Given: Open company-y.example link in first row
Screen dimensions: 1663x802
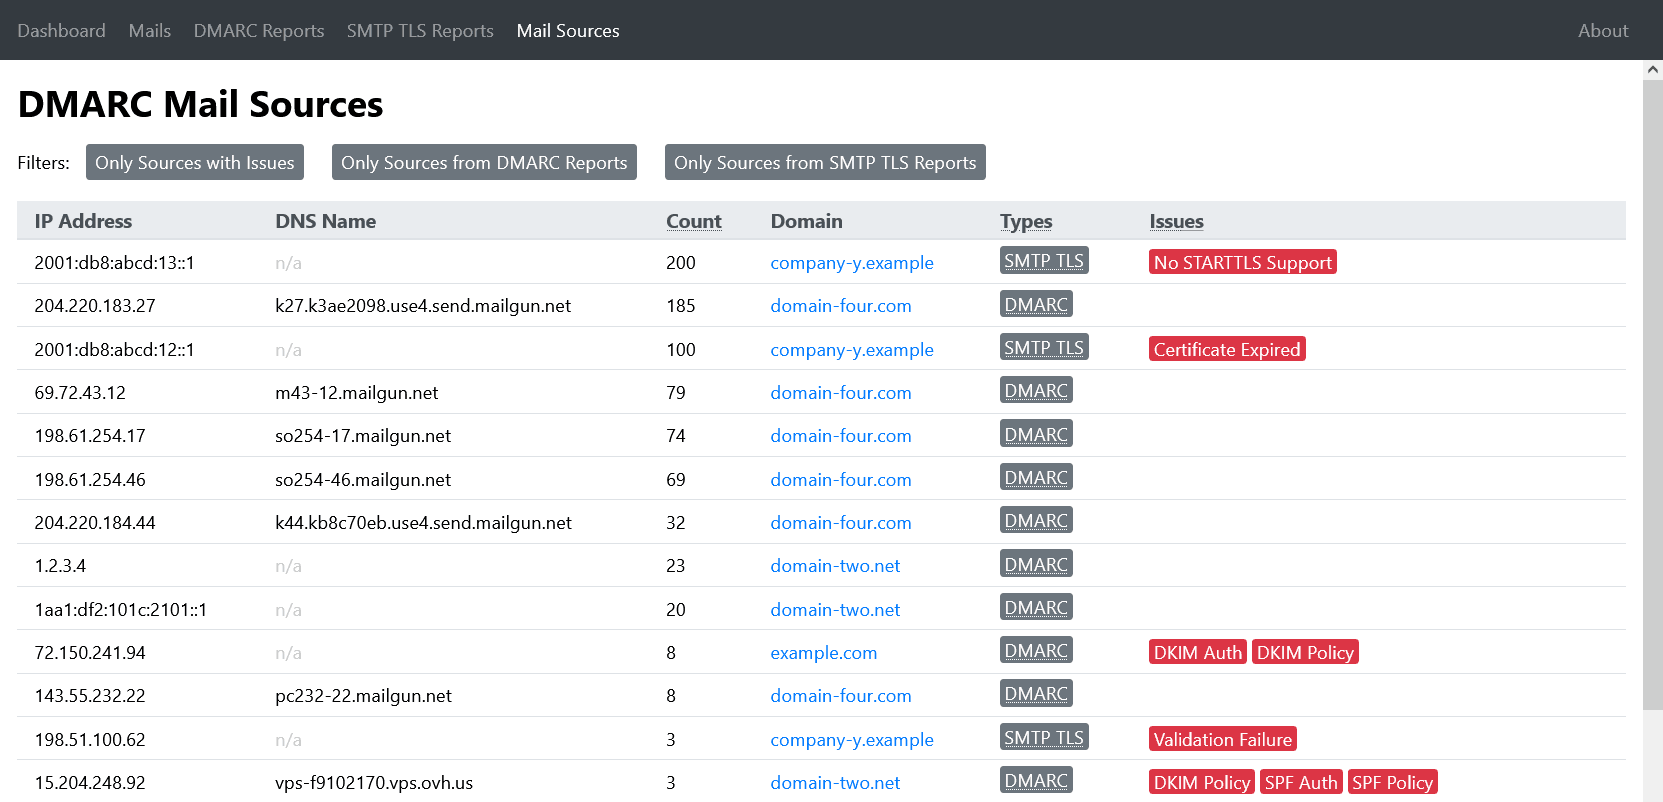Looking at the screenshot, I should [x=851, y=263].
